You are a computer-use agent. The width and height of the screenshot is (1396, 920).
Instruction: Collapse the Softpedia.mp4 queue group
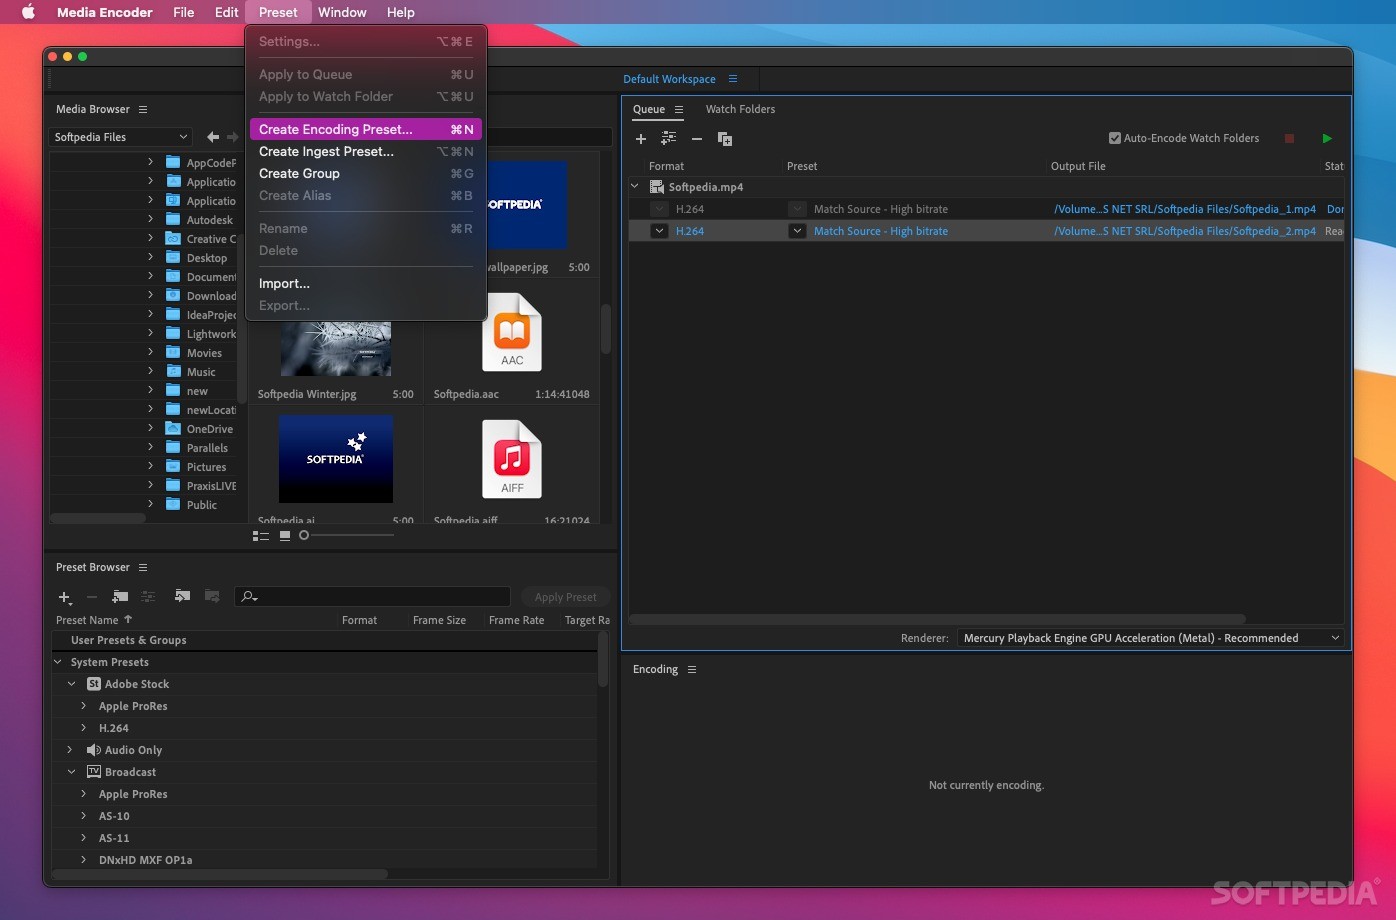(x=634, y=186)
